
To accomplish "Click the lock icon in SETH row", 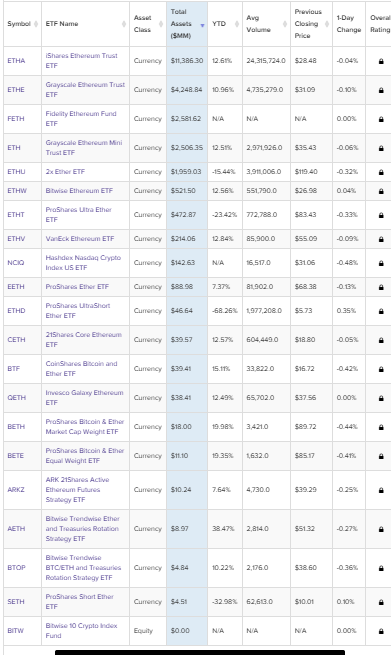I will [381, 602].
